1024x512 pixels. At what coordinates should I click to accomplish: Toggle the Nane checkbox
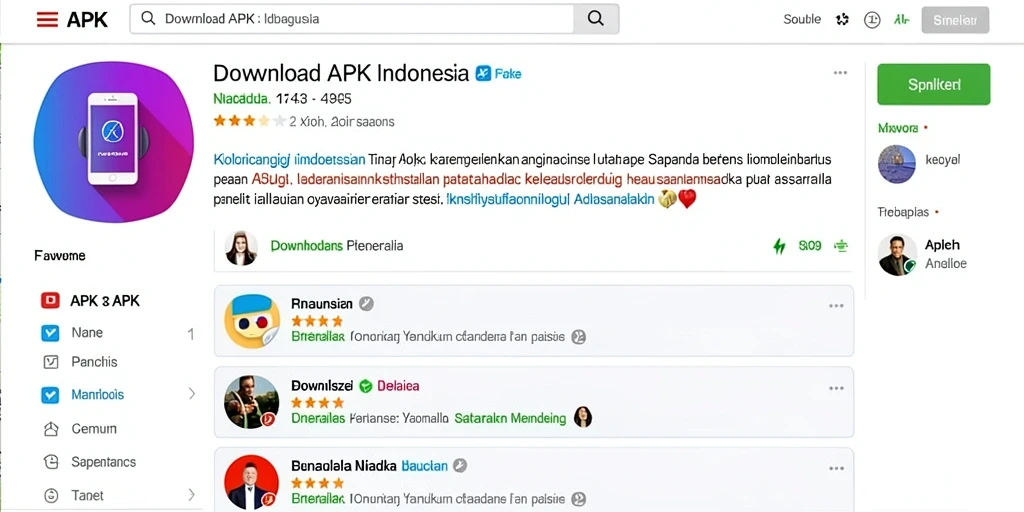(x=50, y=333)
